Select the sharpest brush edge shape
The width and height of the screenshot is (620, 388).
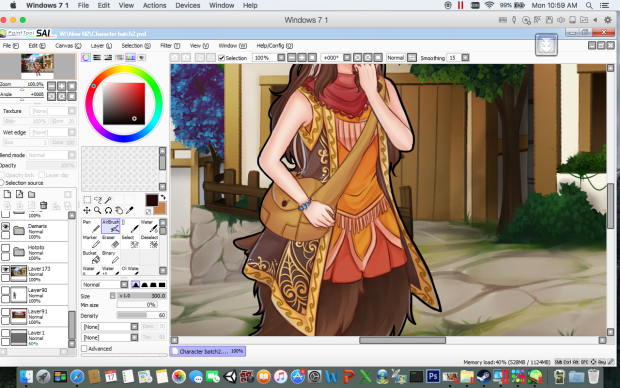coord(162,284)
